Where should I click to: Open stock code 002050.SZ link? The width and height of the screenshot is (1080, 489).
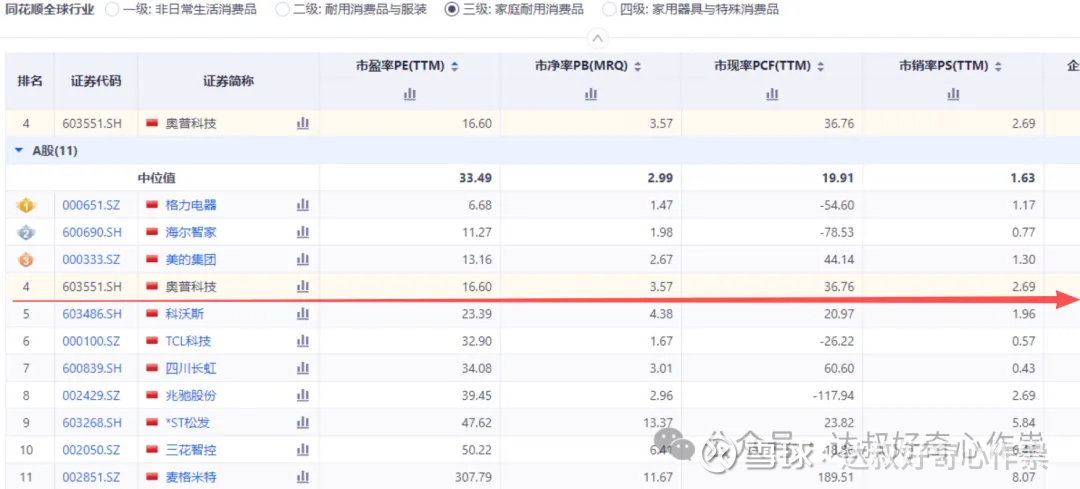[91, 450]
